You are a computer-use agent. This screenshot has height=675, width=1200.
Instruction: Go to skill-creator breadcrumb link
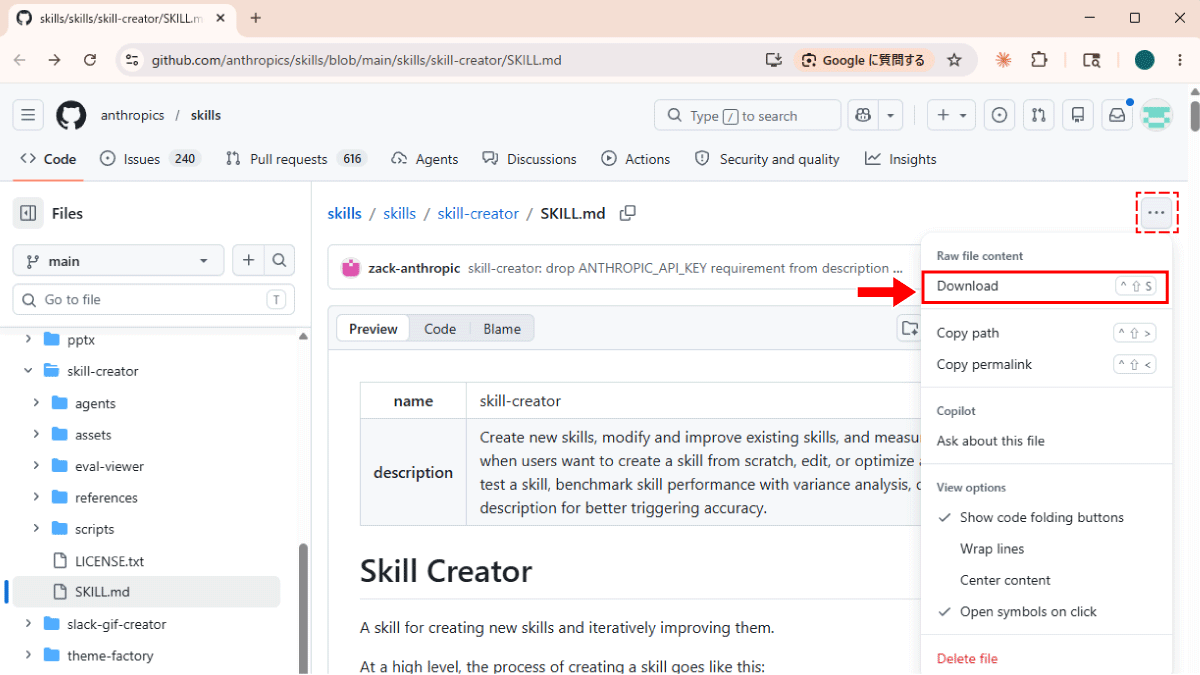coord(478,213)
